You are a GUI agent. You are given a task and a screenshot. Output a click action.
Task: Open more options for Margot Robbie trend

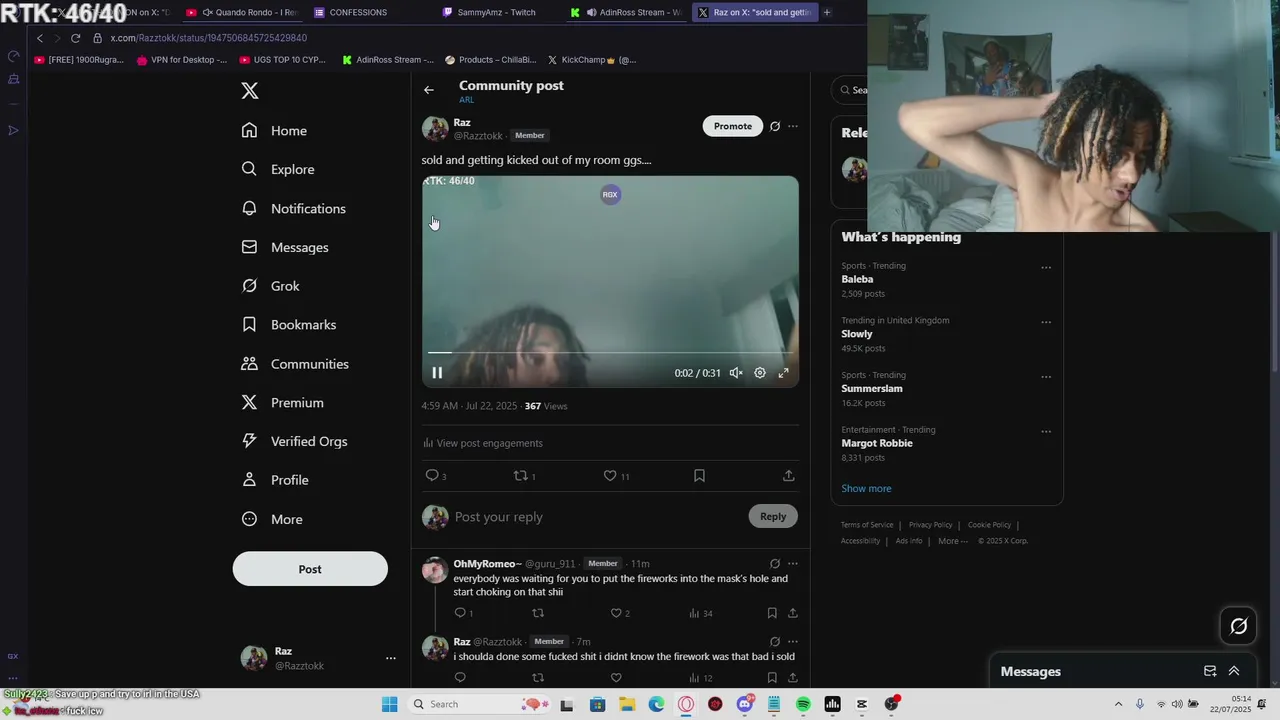pyautogui.click(x=1046, y=432)
